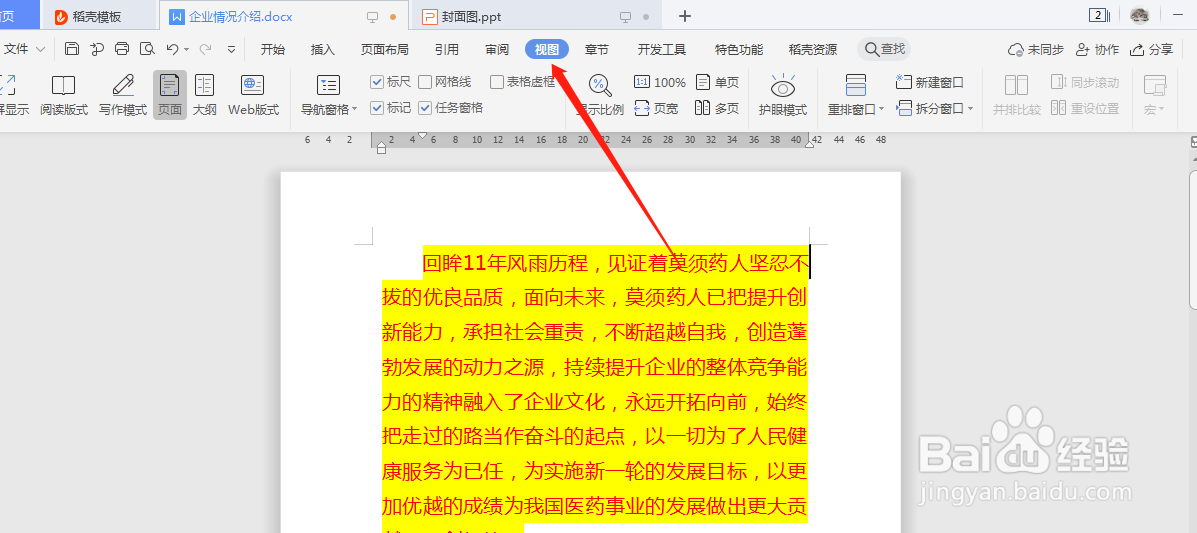
Task: Switch to 封面图.ppt document tab
Action: pyautogui.click(x=539, y=16)
